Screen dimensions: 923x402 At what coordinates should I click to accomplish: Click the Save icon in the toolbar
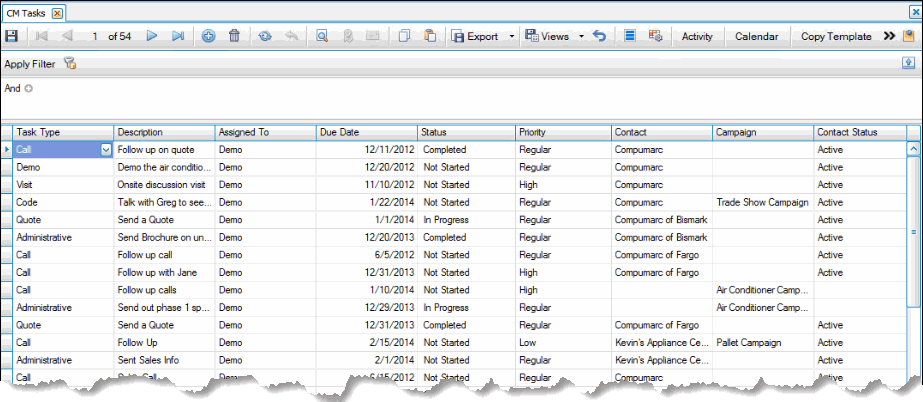(12, 36)
